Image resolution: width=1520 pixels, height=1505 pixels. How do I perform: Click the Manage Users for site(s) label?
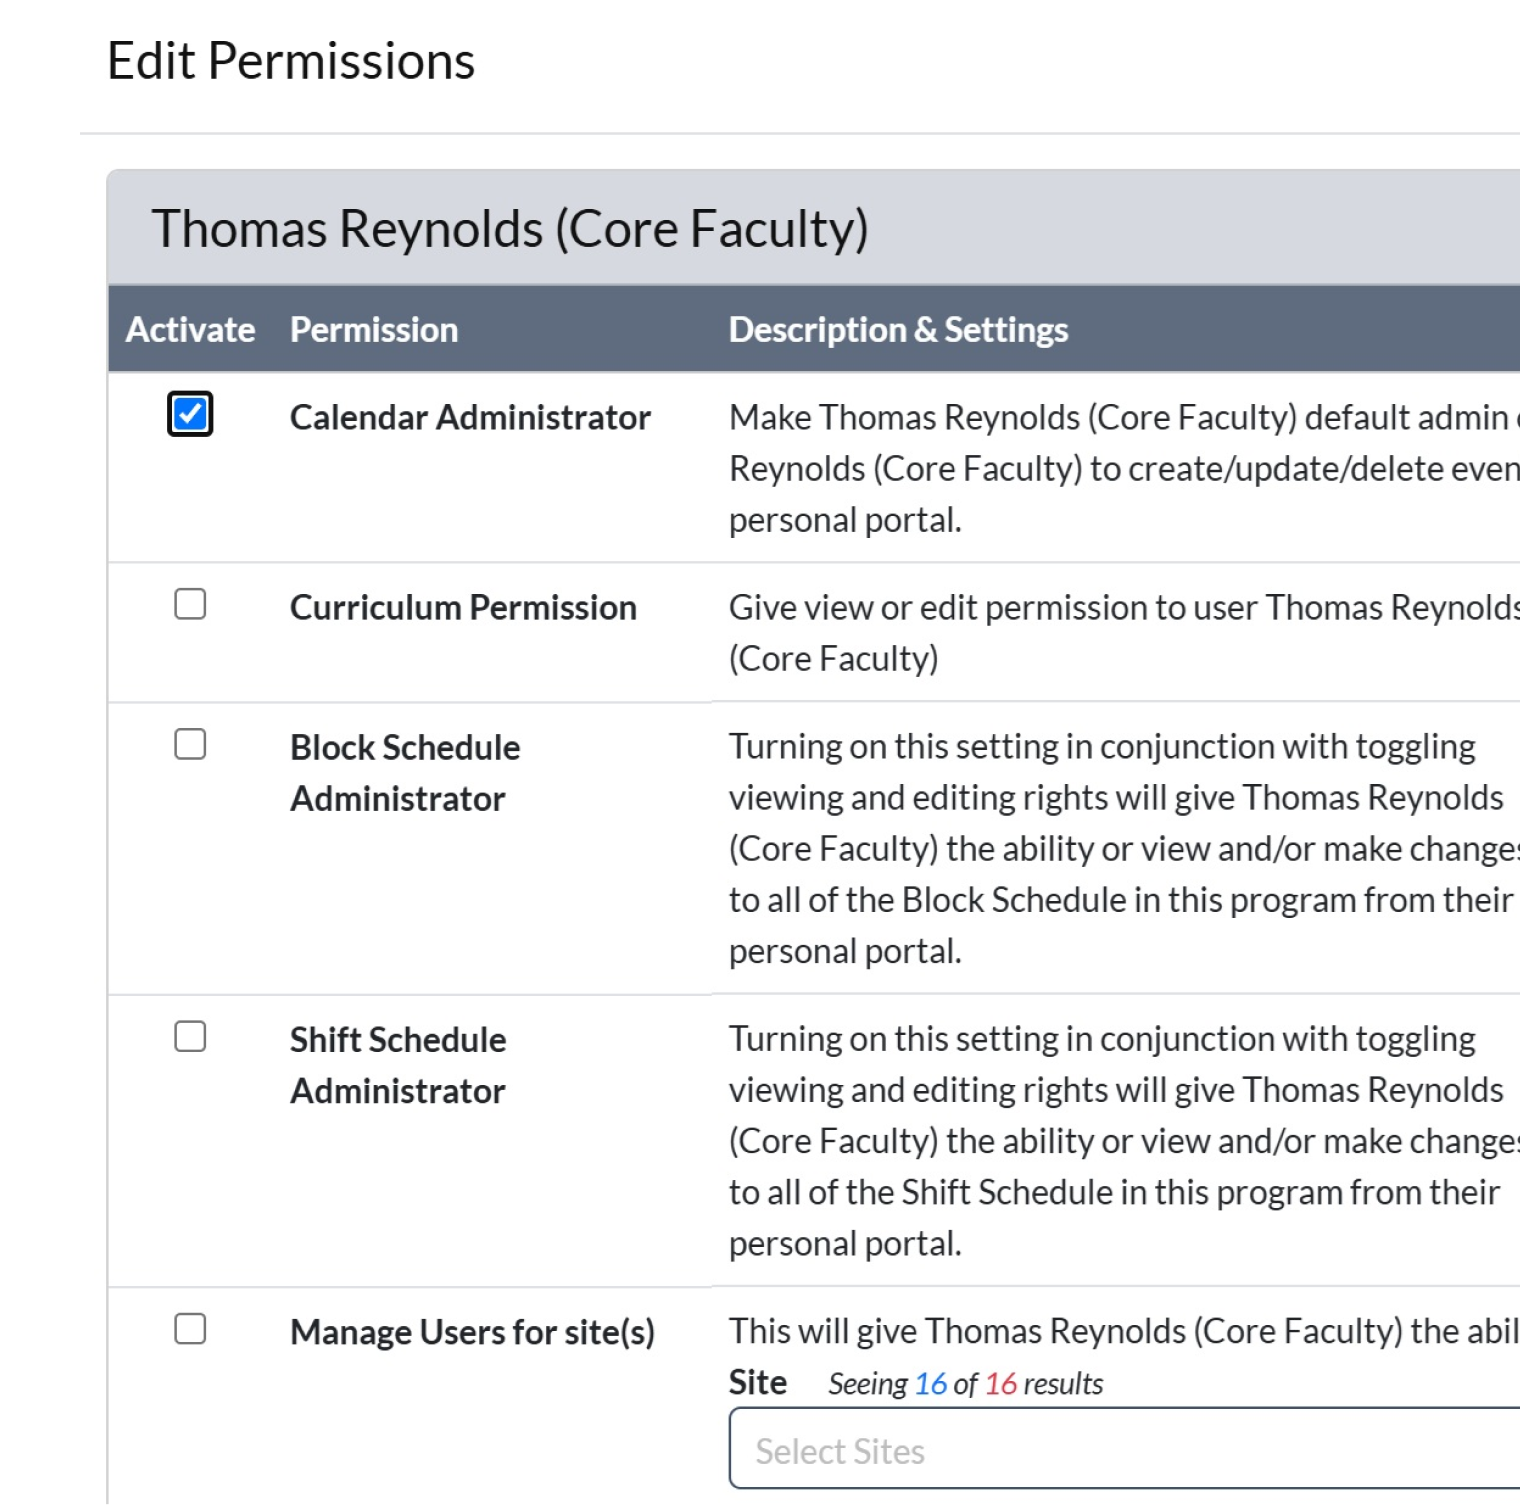[471, 1331]
